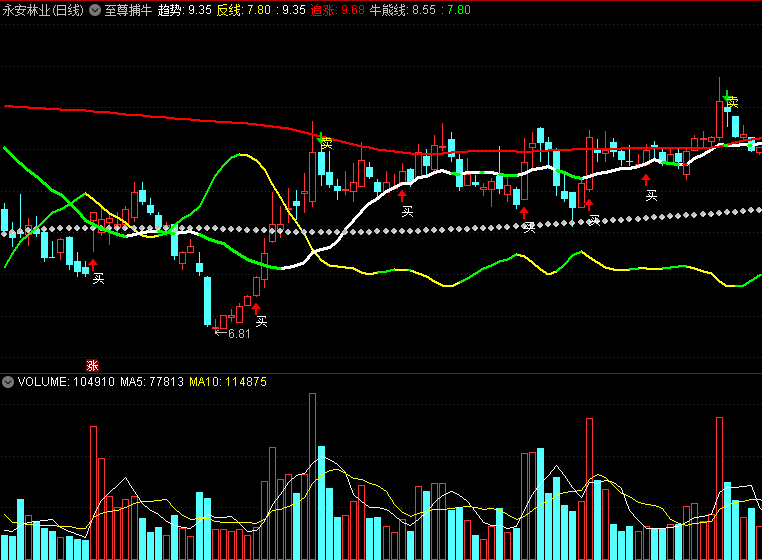Click the 6.81 lowest price label

(x=239, y=334)
